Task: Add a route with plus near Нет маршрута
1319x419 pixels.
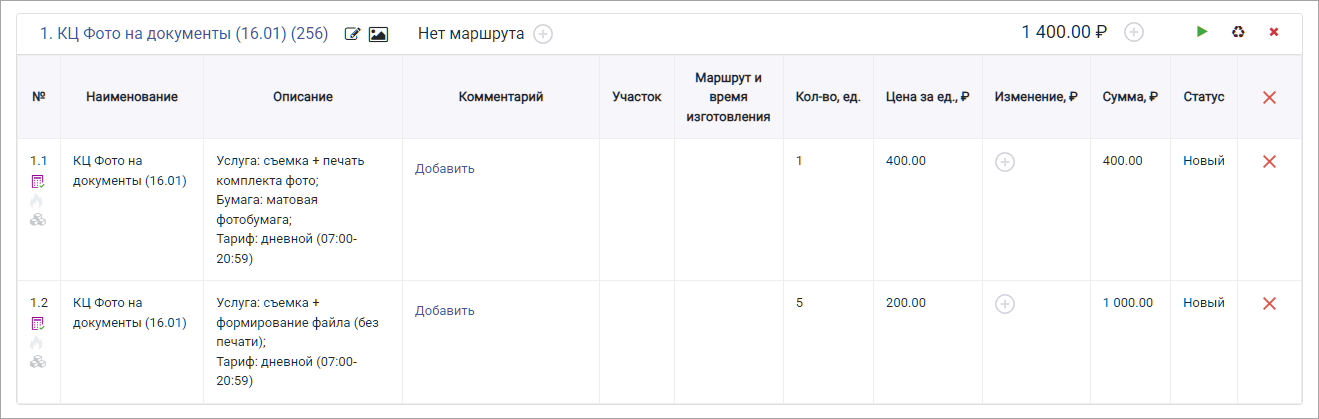Action: click(x=543, y=34)
